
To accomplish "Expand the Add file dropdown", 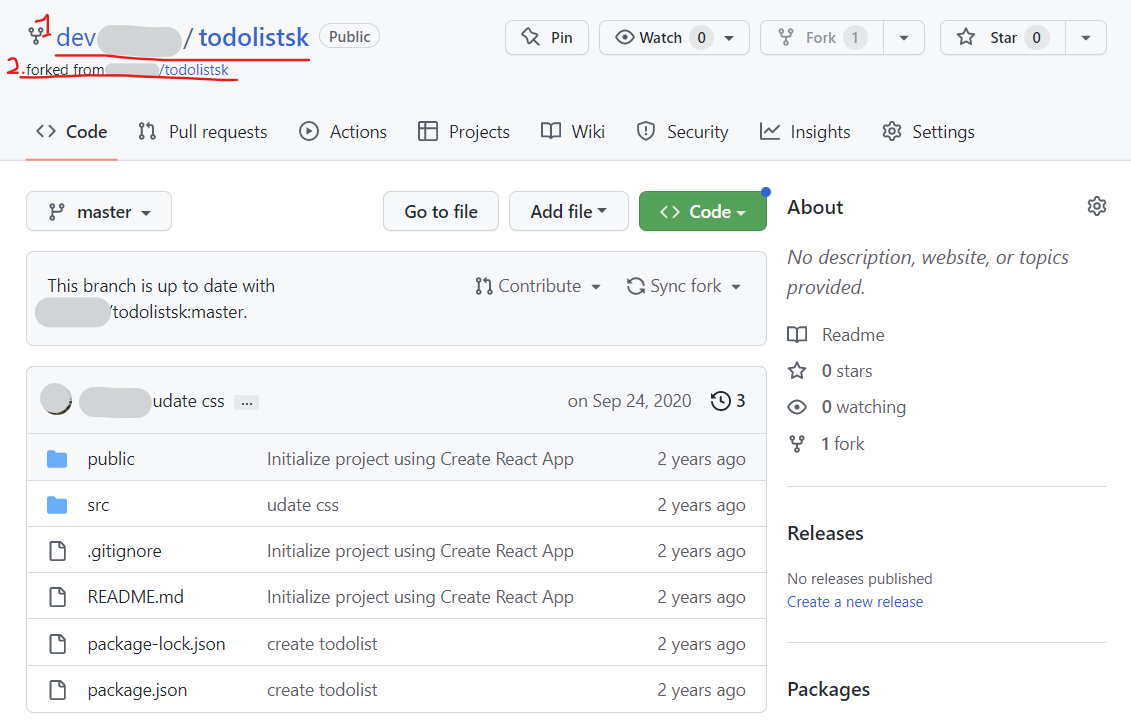I will [x=568, y=211].
